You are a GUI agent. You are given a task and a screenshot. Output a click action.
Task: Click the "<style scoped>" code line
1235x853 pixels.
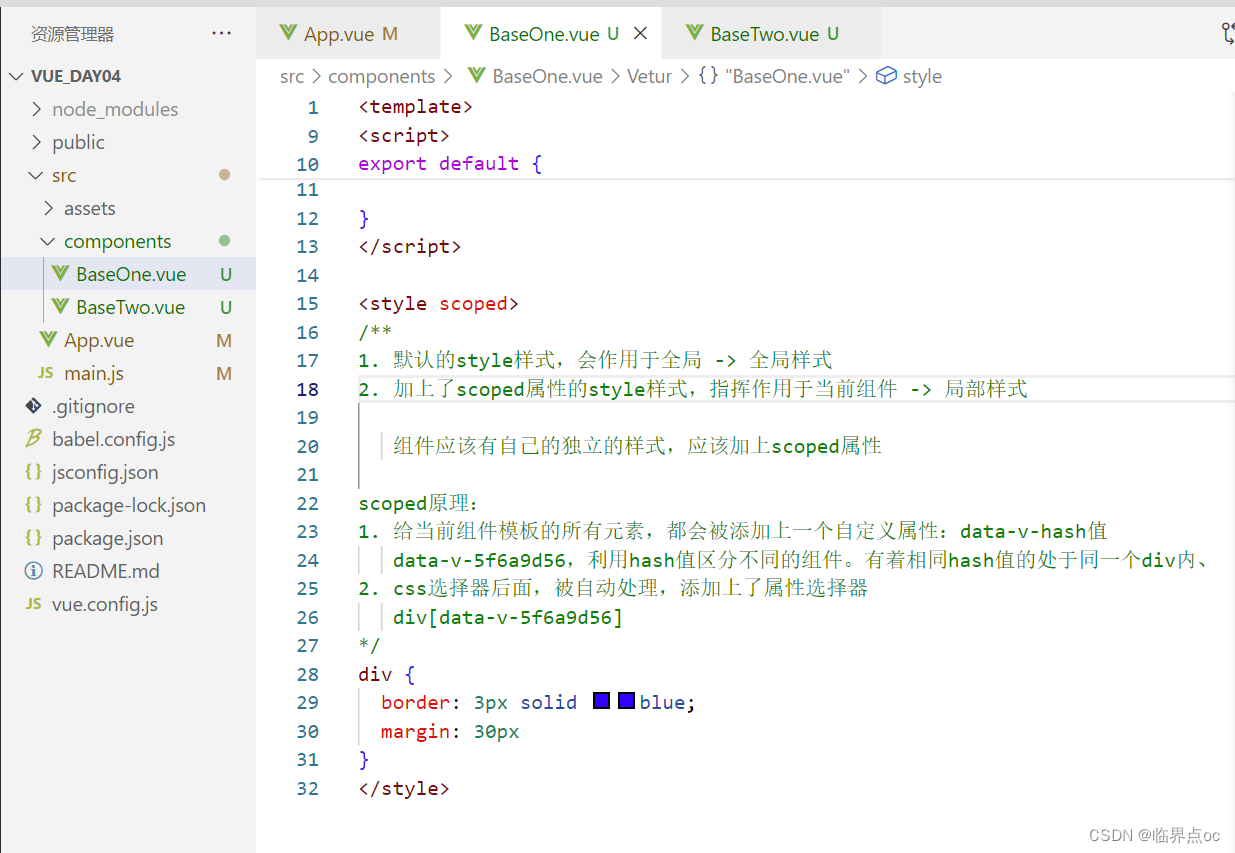coord(439,303)
